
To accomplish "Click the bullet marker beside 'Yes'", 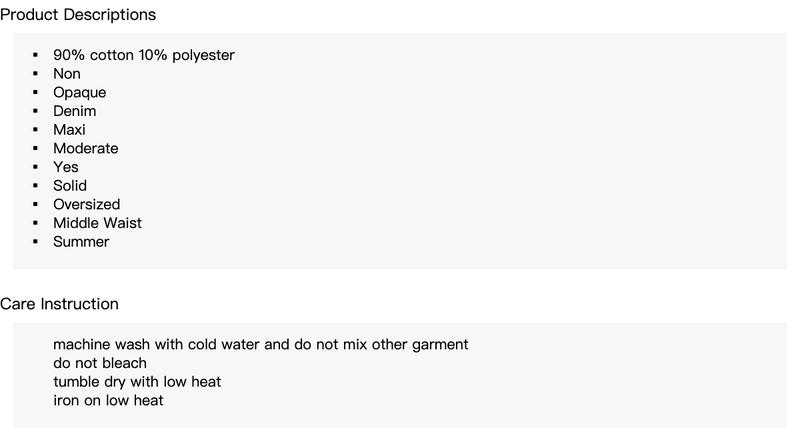I will 35,168.
